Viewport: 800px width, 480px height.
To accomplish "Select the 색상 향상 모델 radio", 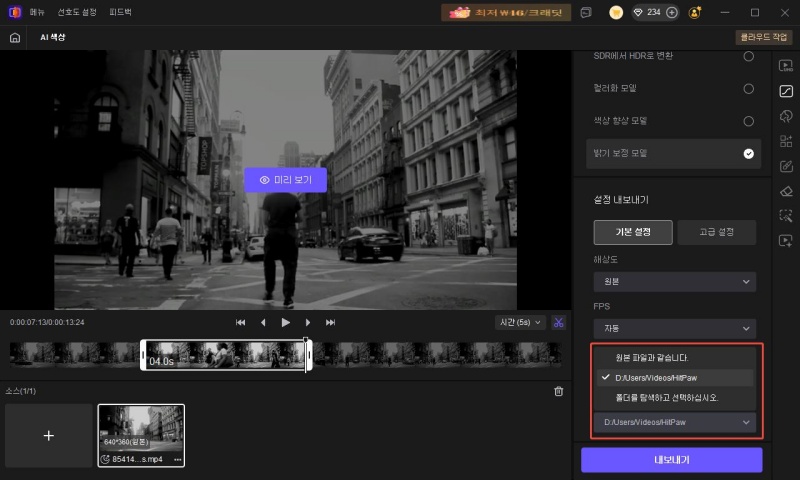I will click(748, 121).
